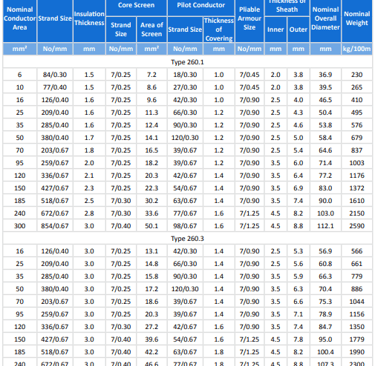Click the 'Pilot Conductor' group header
This screenshot has height=366, width=375.
tap(201, 5)
